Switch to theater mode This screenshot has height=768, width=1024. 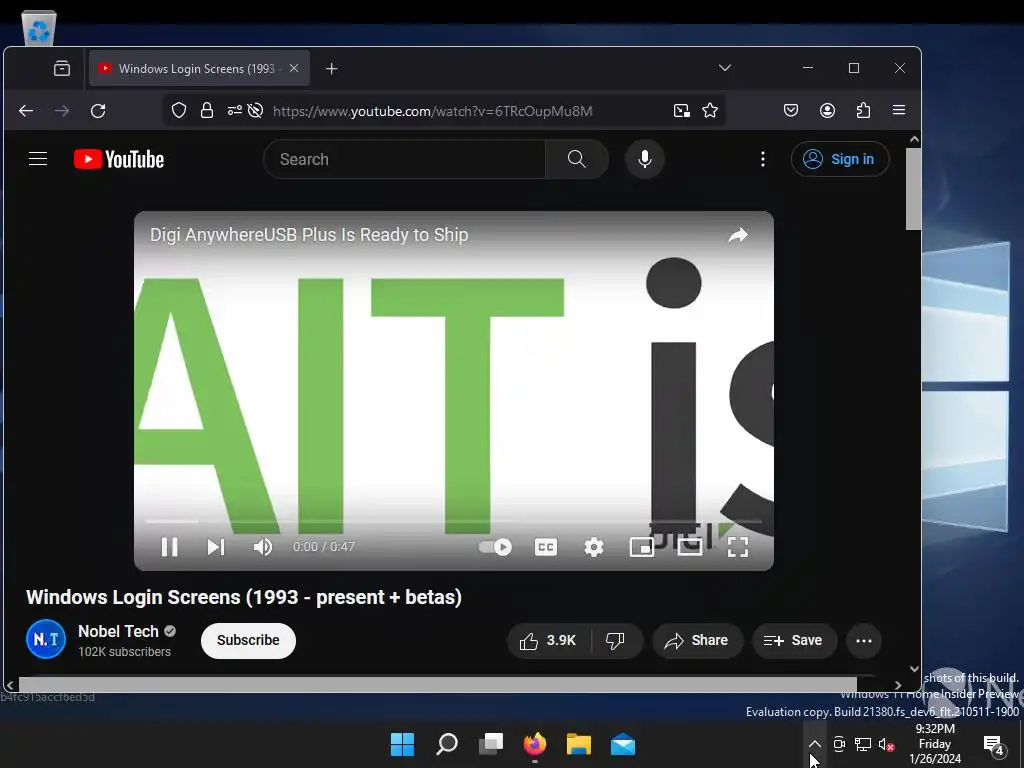(x=690, y=547)
